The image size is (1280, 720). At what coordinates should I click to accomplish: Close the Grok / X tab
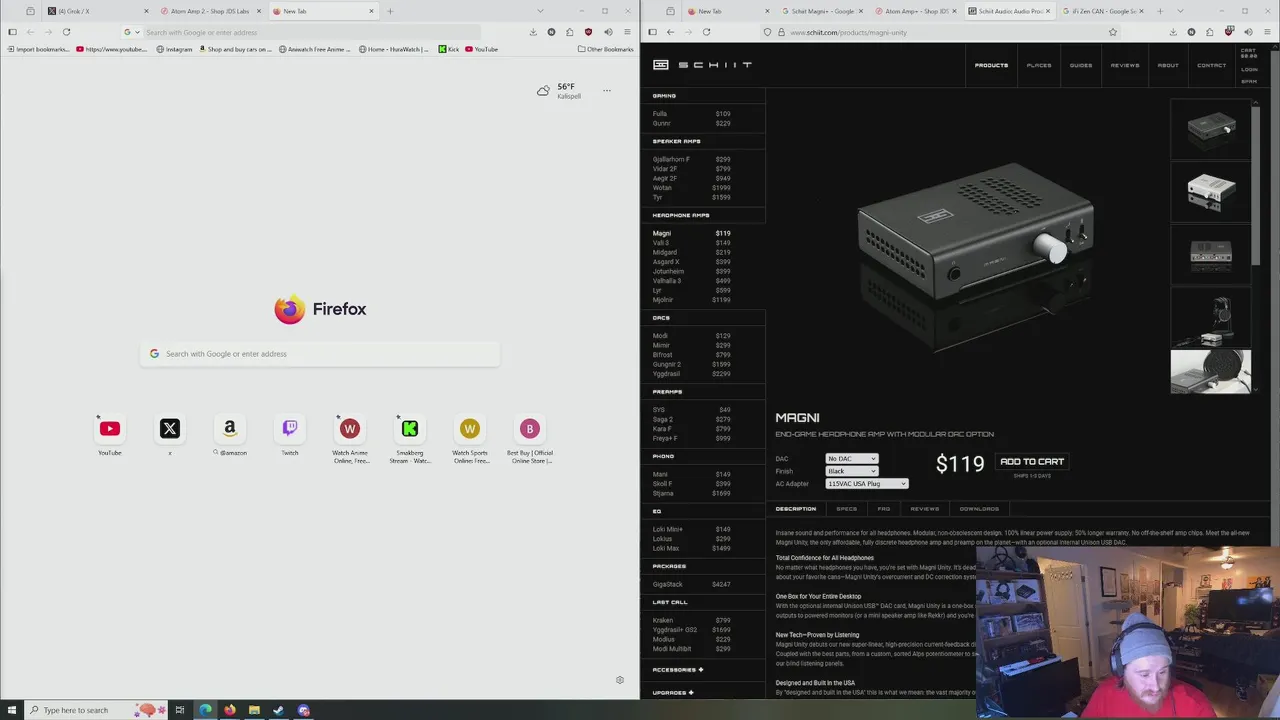(146, 11)
